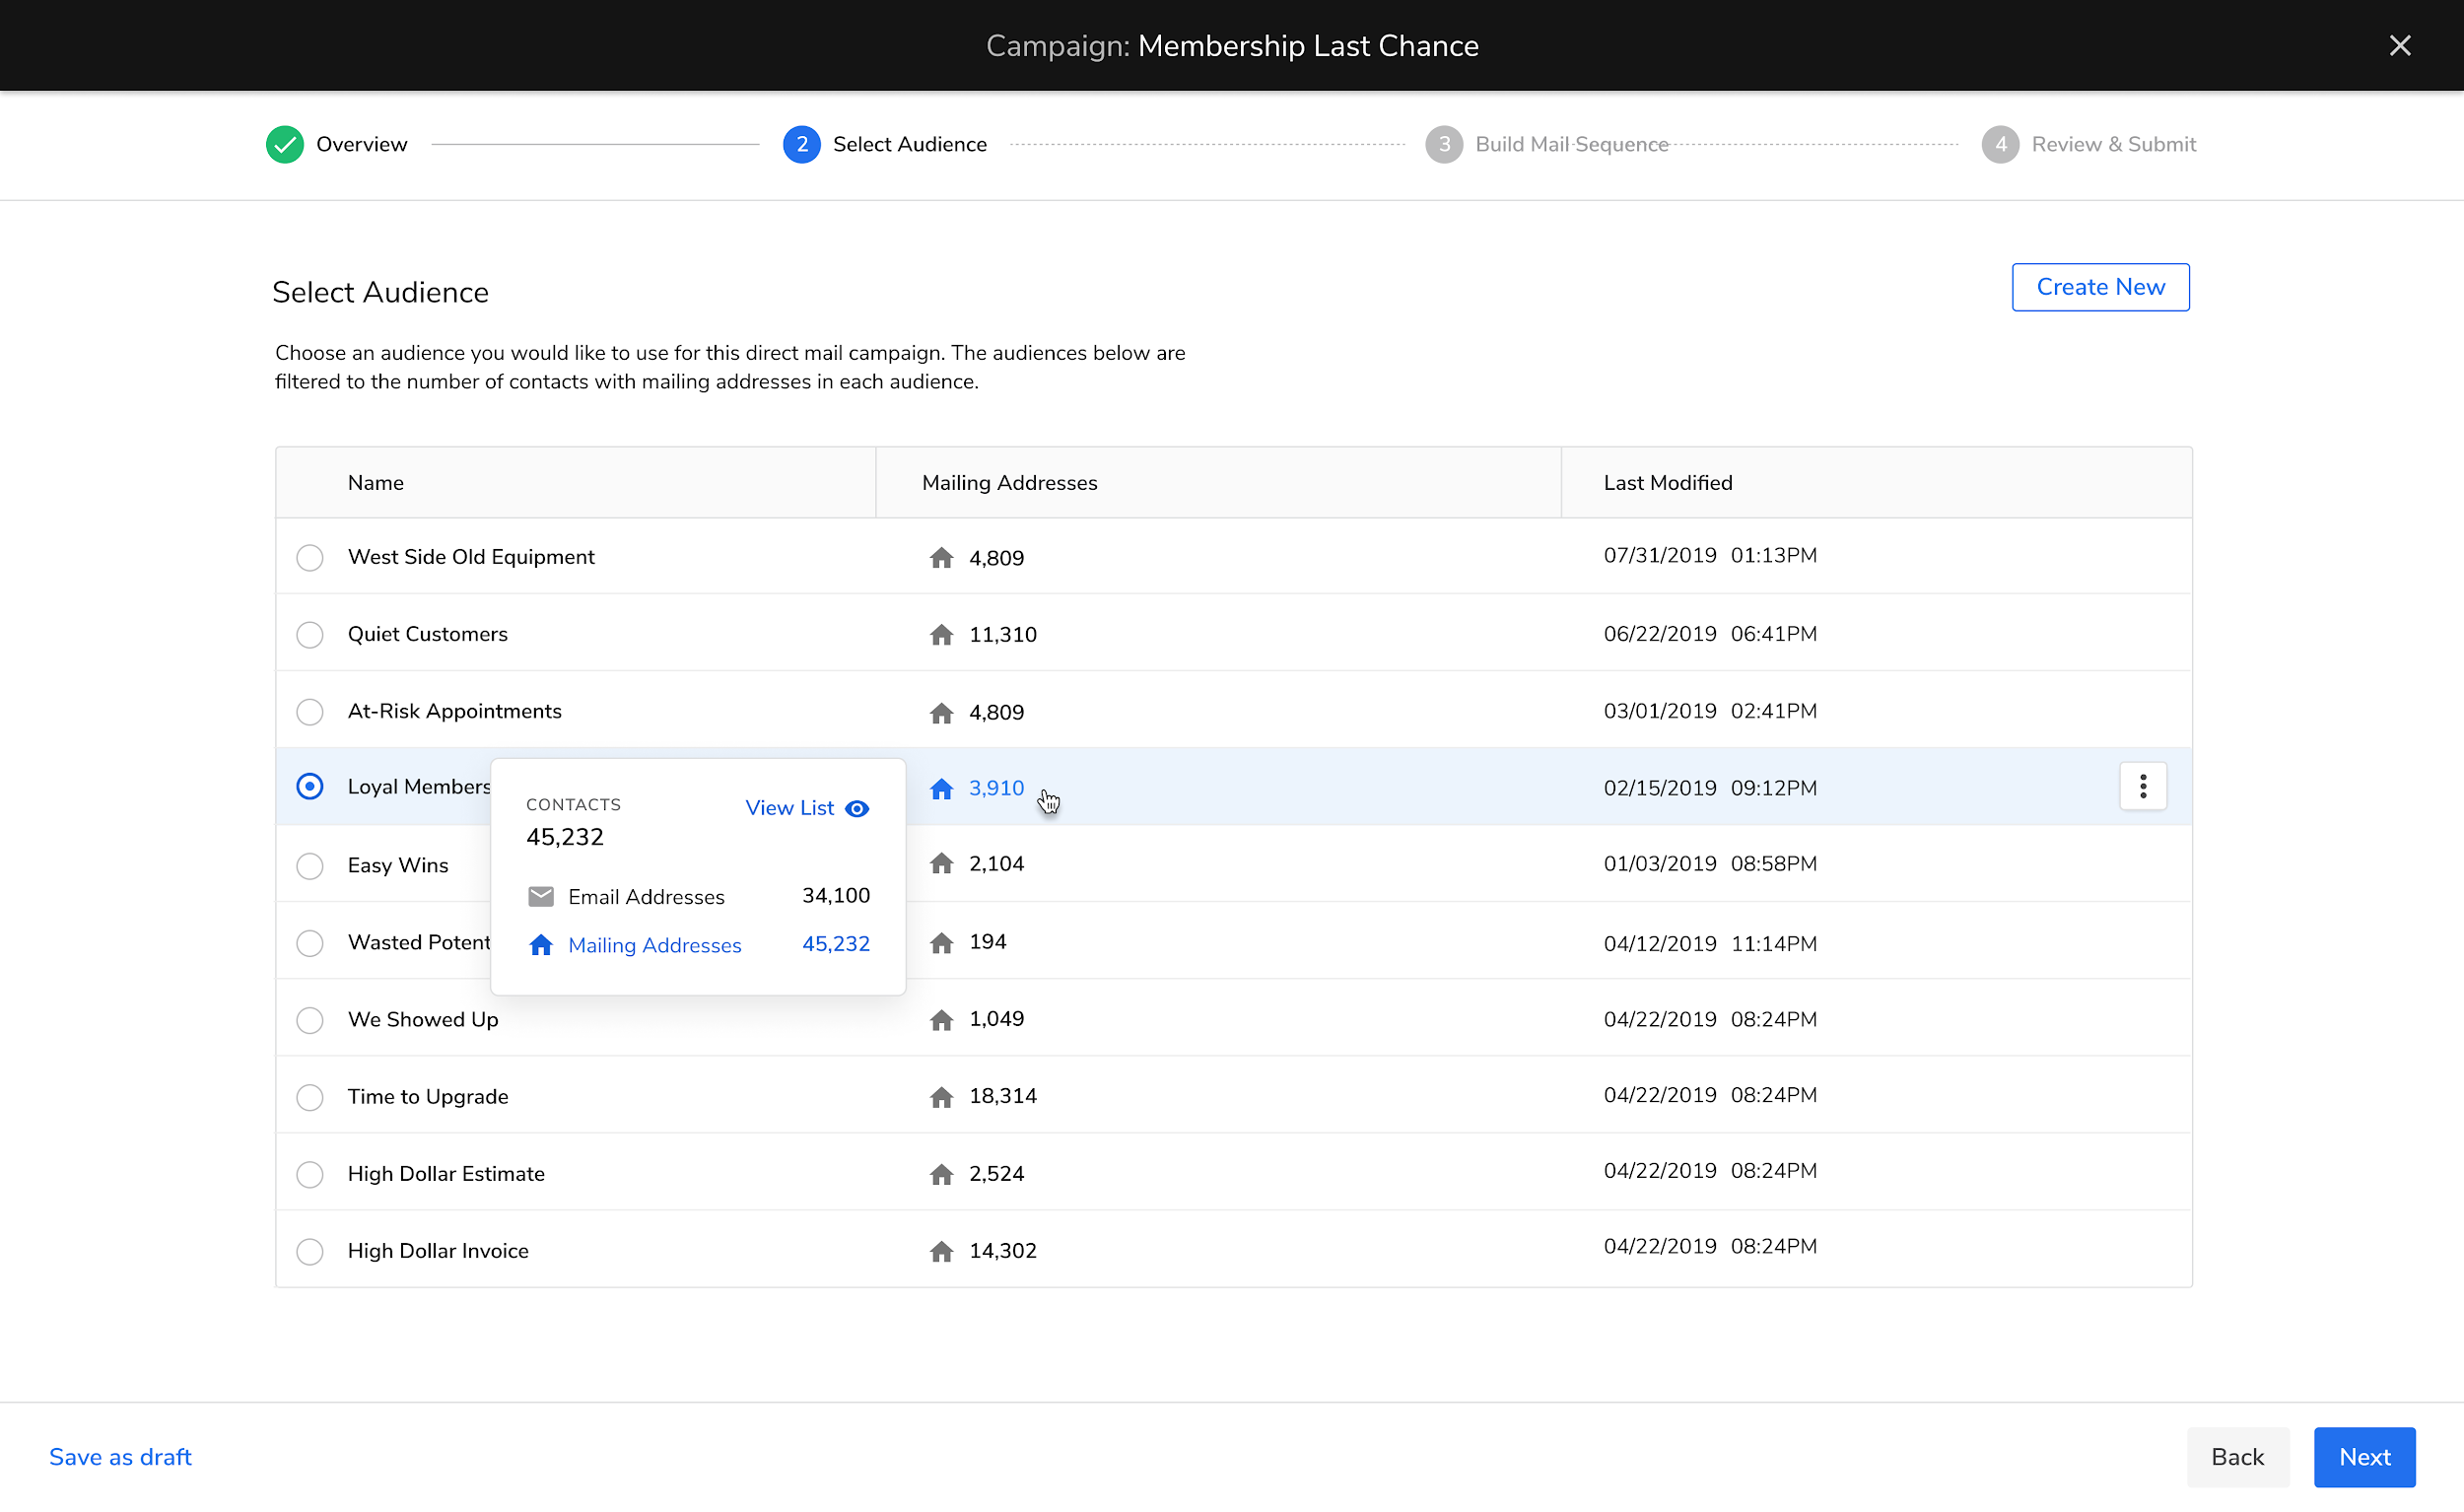Select the Time to Upgrade audience
Viewport: 2464px width, 1512px height.
[310, 1097]
